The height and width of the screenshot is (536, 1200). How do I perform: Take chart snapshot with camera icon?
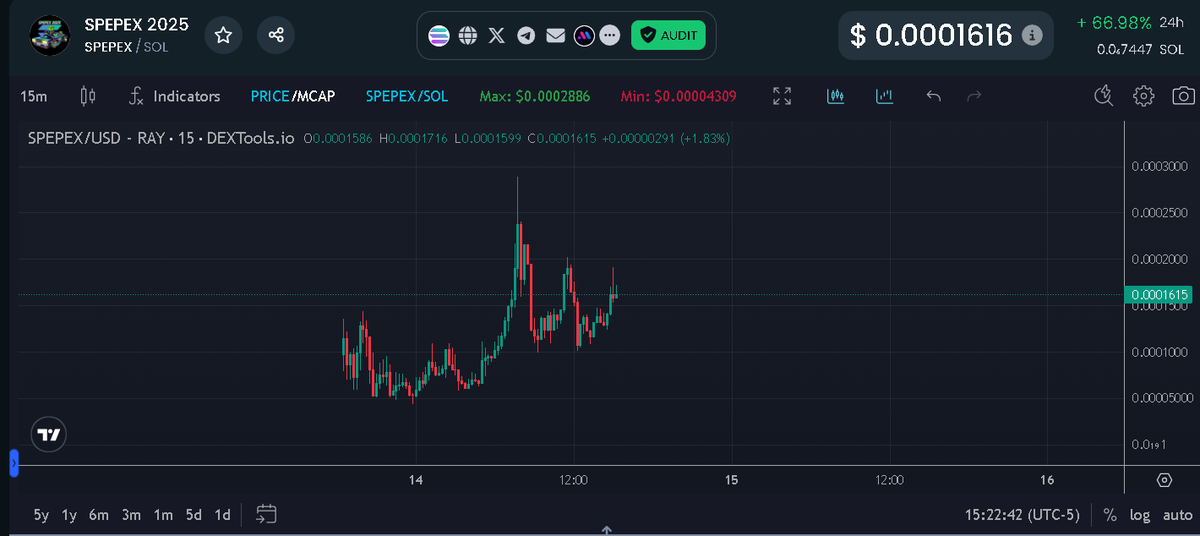click(1183, 96)
